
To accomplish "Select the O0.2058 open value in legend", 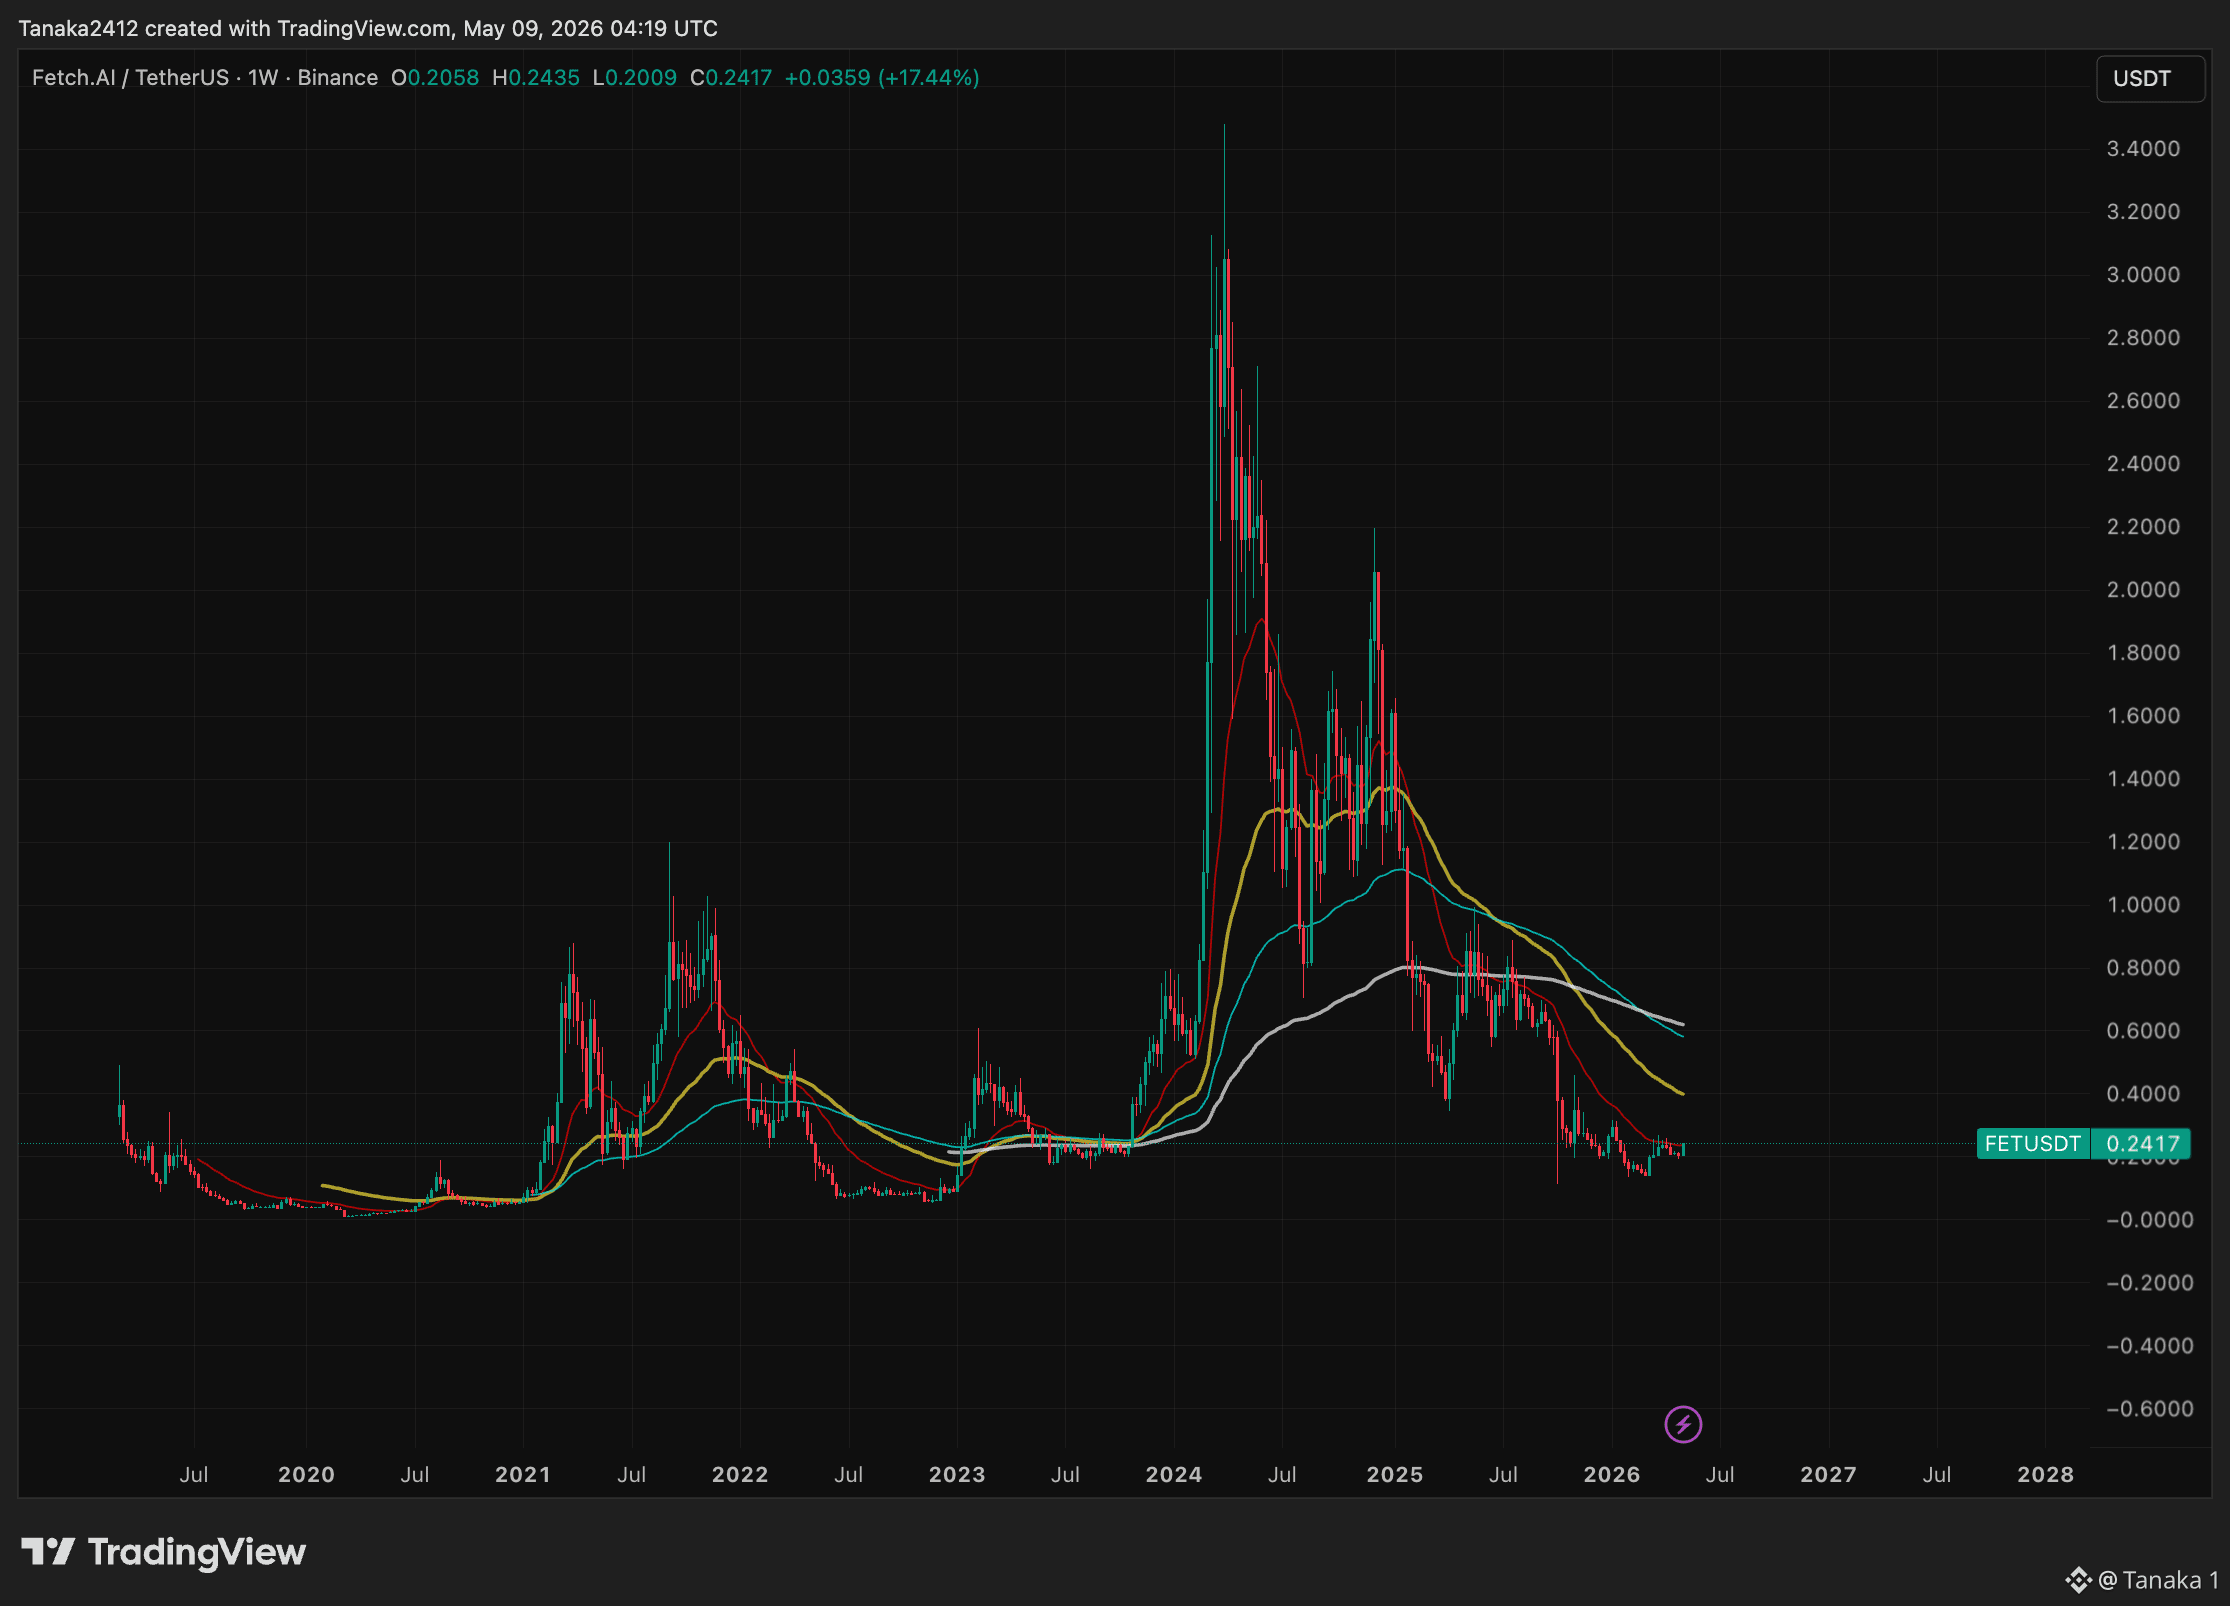I will [x=435, y=78].
